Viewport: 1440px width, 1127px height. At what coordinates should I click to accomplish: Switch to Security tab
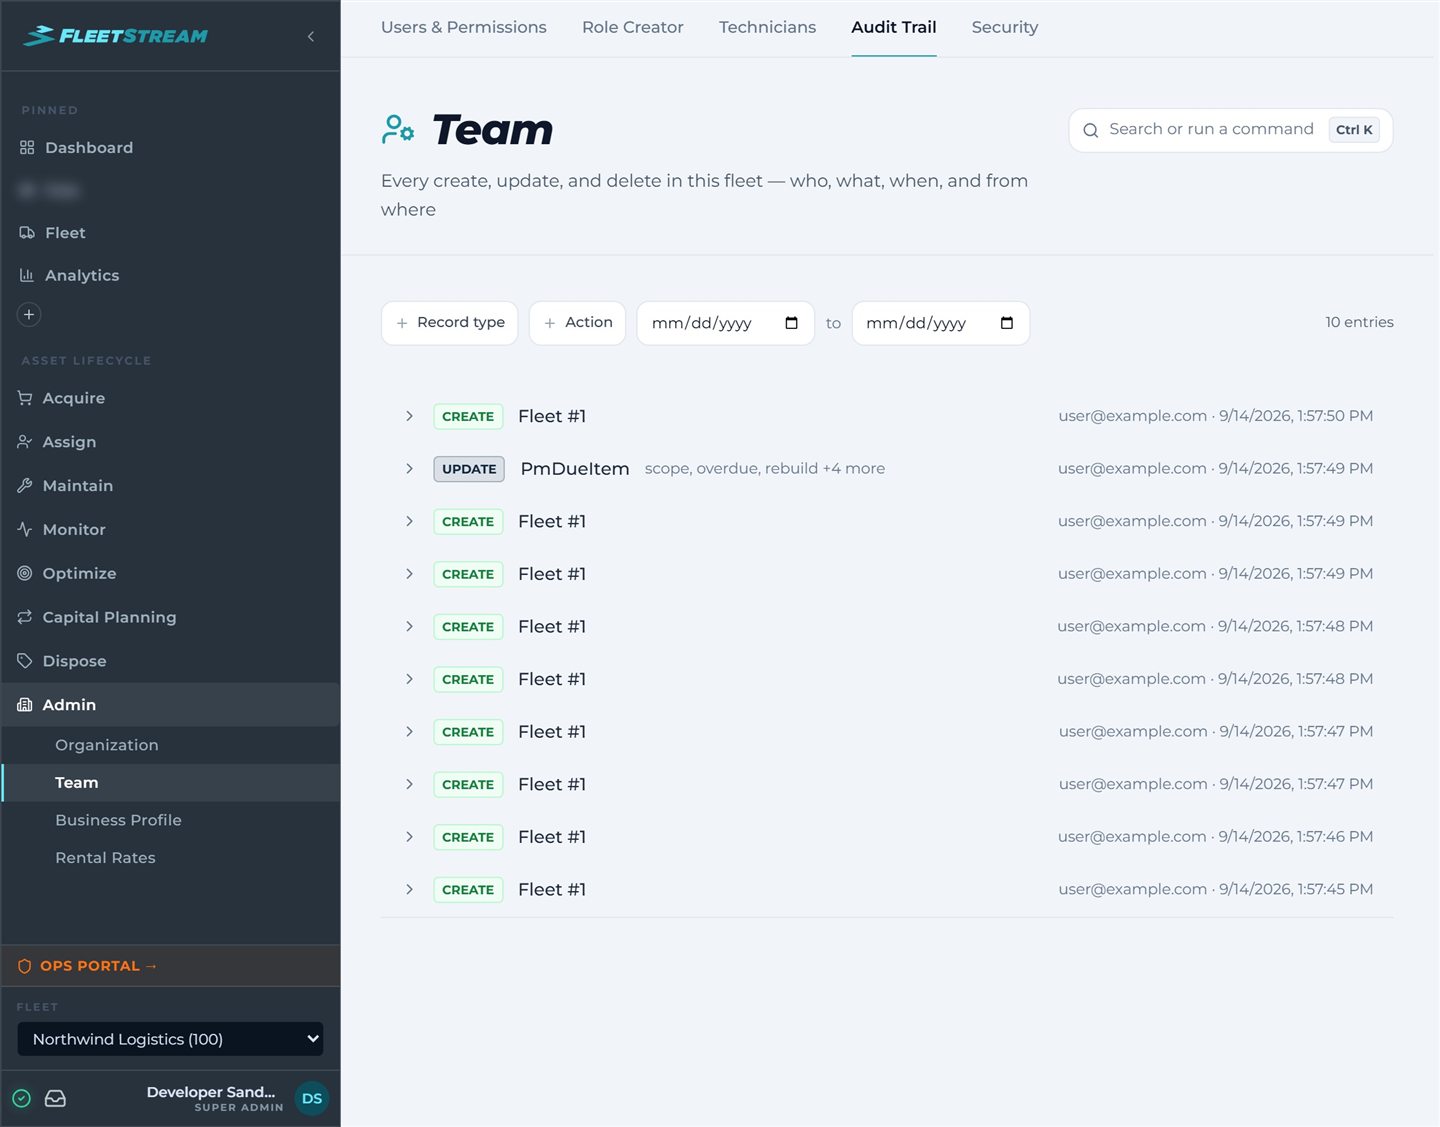1005,28
